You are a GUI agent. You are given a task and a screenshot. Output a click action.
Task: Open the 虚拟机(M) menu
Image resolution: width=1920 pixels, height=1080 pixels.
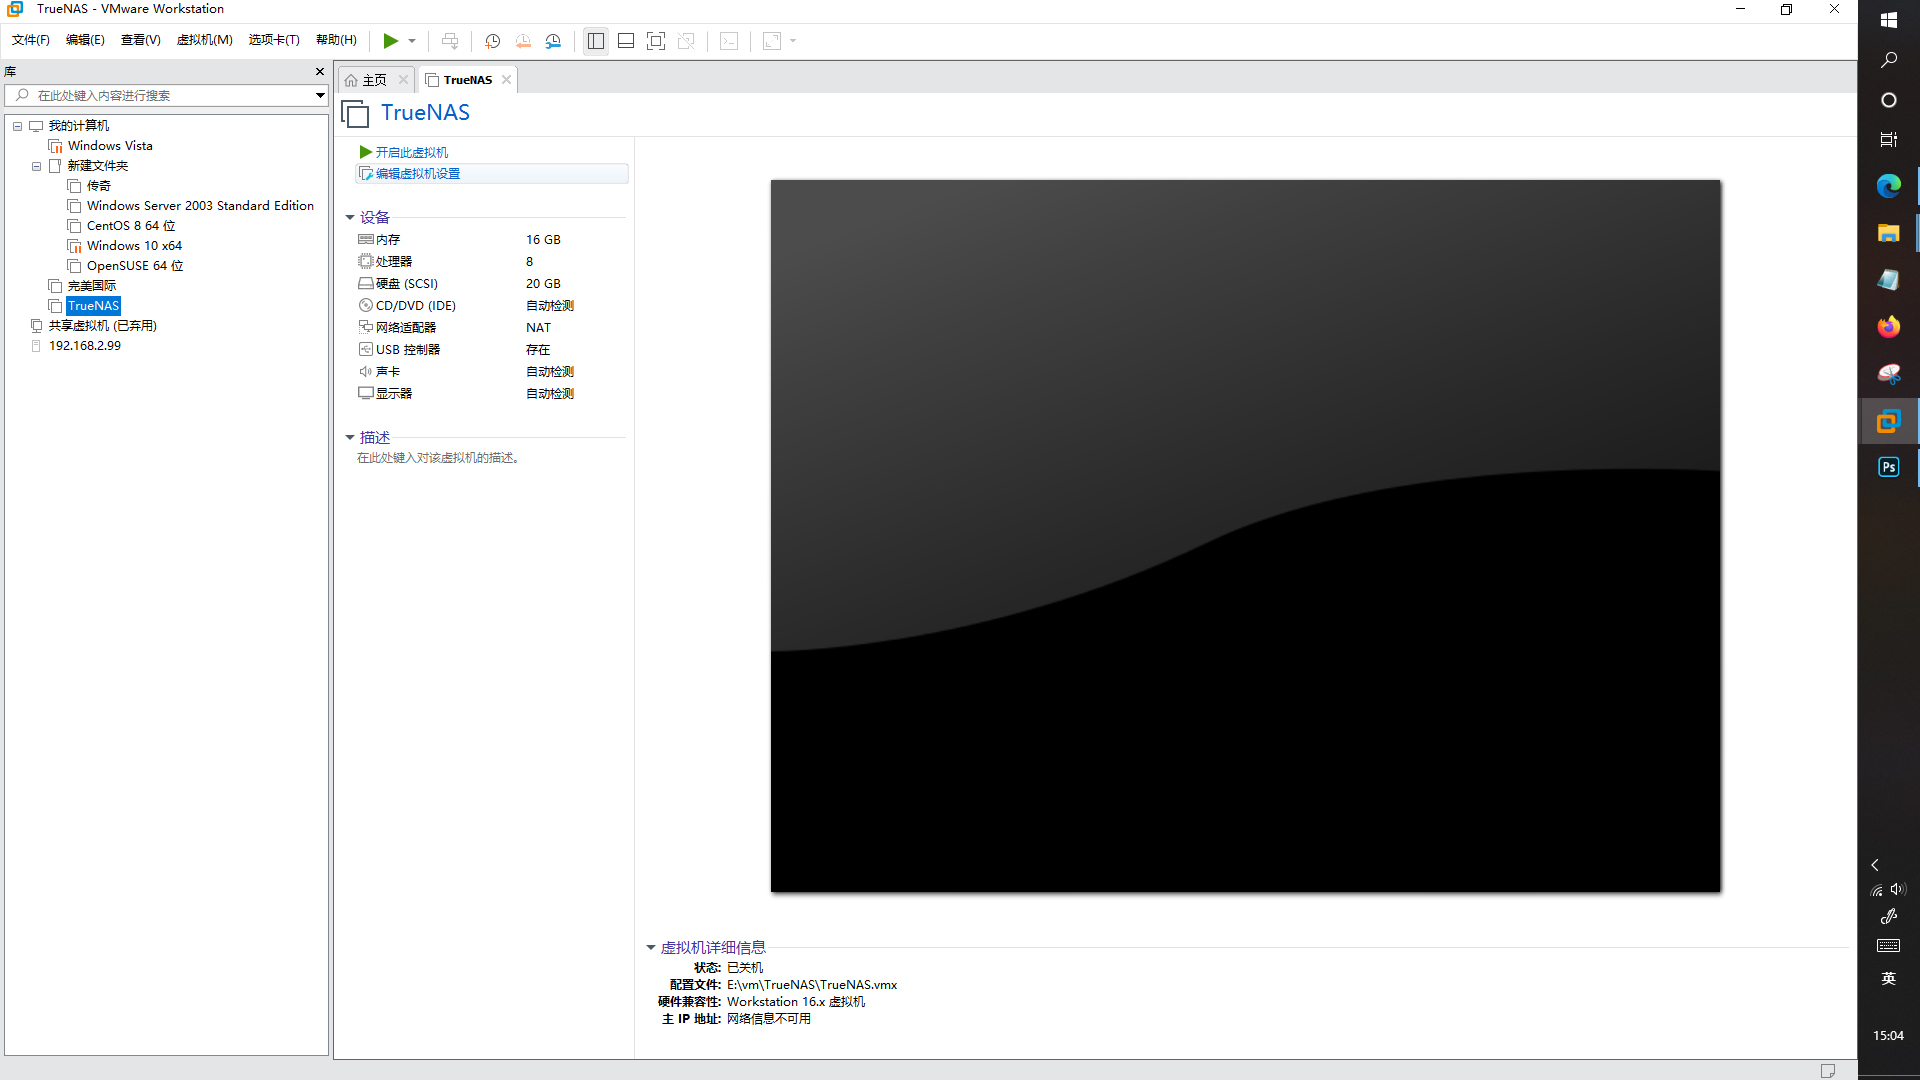click(x=204, y=40)
